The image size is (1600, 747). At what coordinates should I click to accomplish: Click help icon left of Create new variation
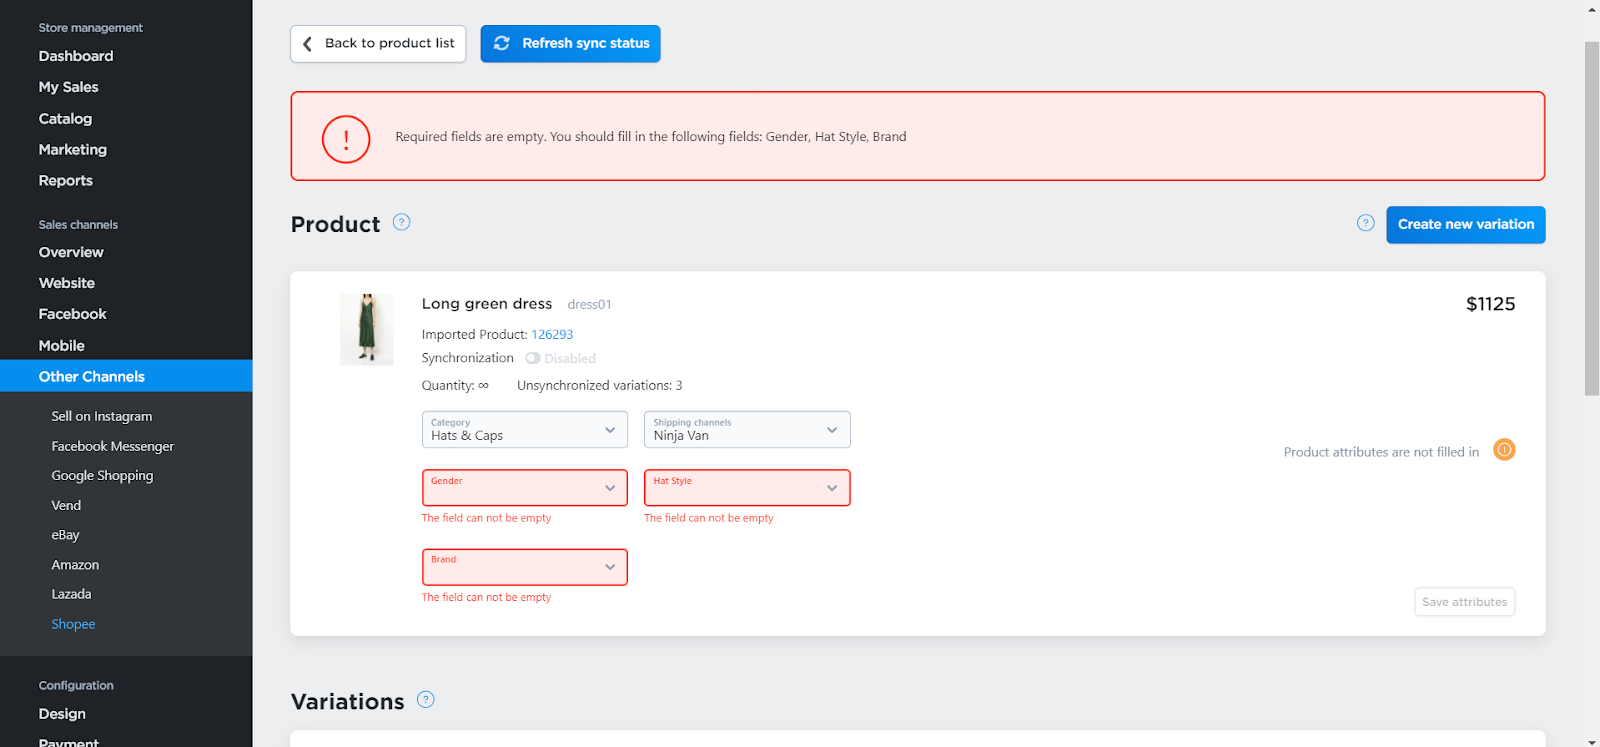[1365, 223]
